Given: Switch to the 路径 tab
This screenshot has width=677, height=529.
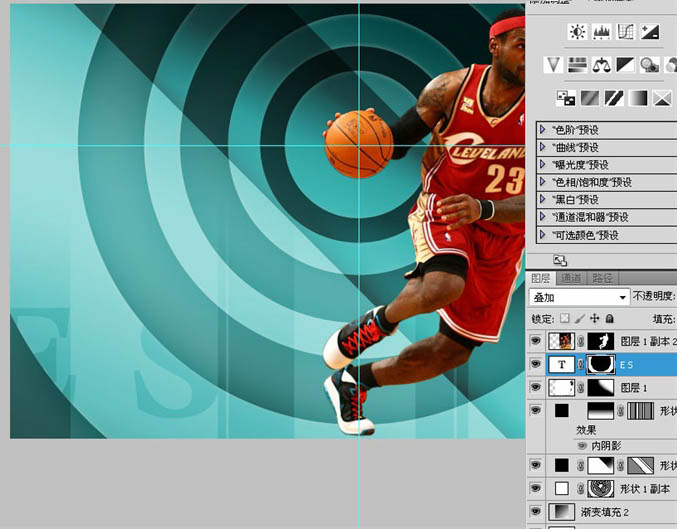Looking at the screenshot, I should (602, 278).
